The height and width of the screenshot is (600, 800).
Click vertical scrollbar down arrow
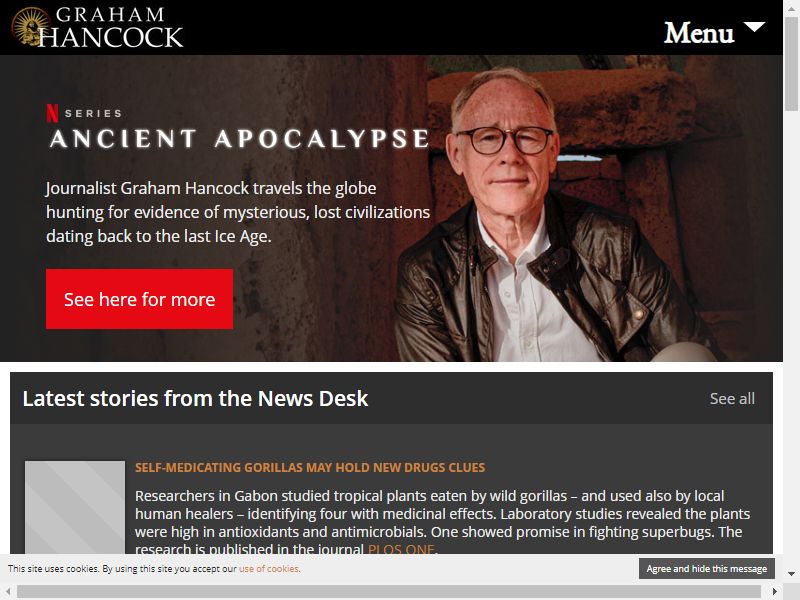[x=791, y=574]
